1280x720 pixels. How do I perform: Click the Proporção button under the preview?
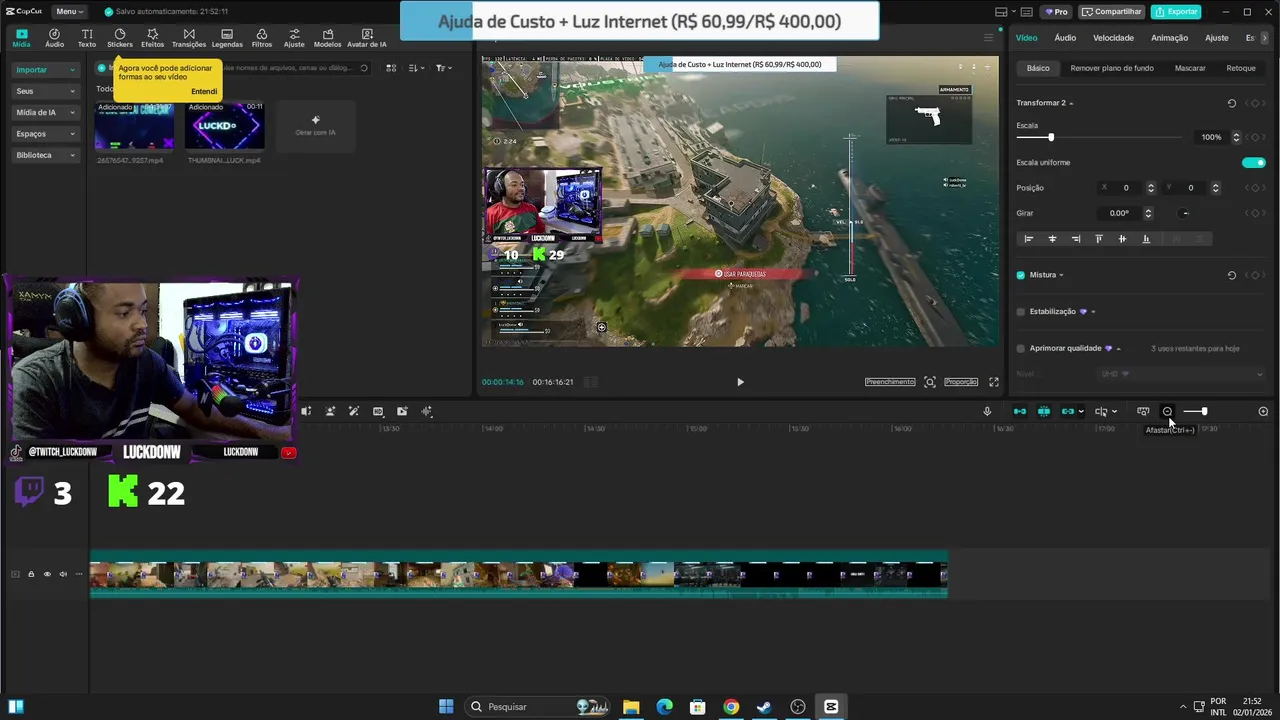[961, 382]
